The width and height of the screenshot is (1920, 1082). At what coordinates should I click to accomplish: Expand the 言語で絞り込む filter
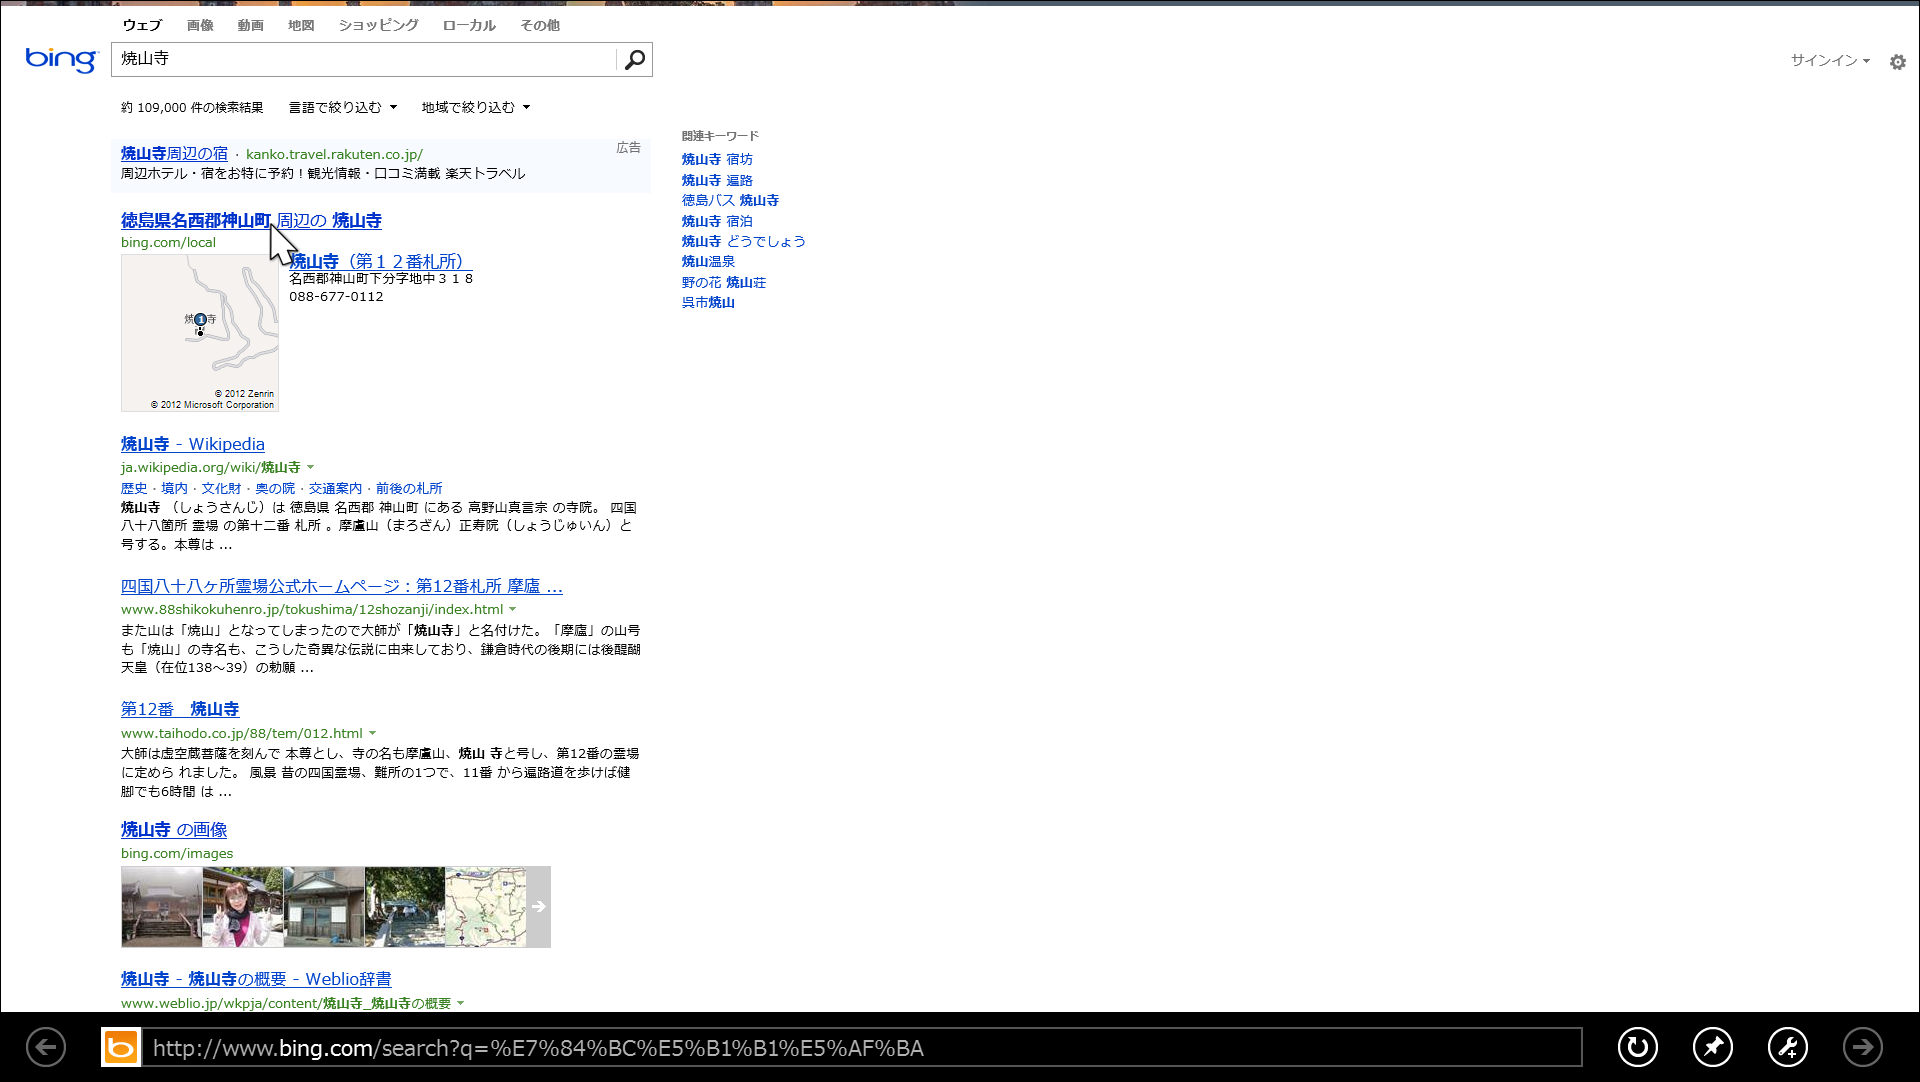tap(343, 108)
